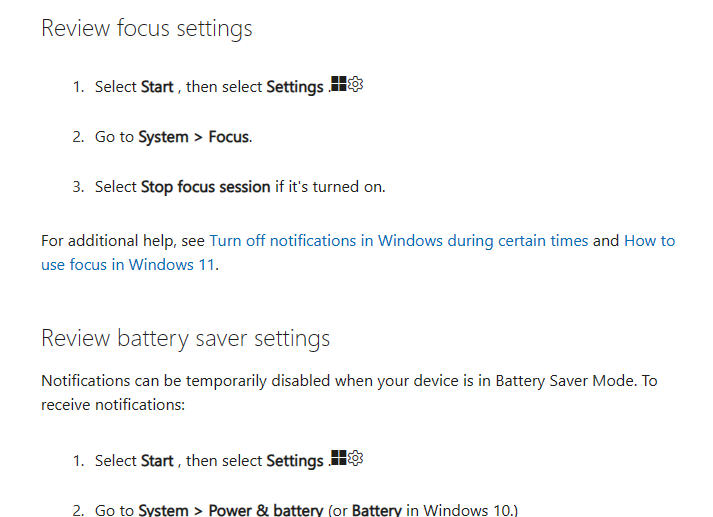This screenshot has width=713, height=517.
Task: Click 'Review battery saver settings' heading
Action: tap(186, 339)
